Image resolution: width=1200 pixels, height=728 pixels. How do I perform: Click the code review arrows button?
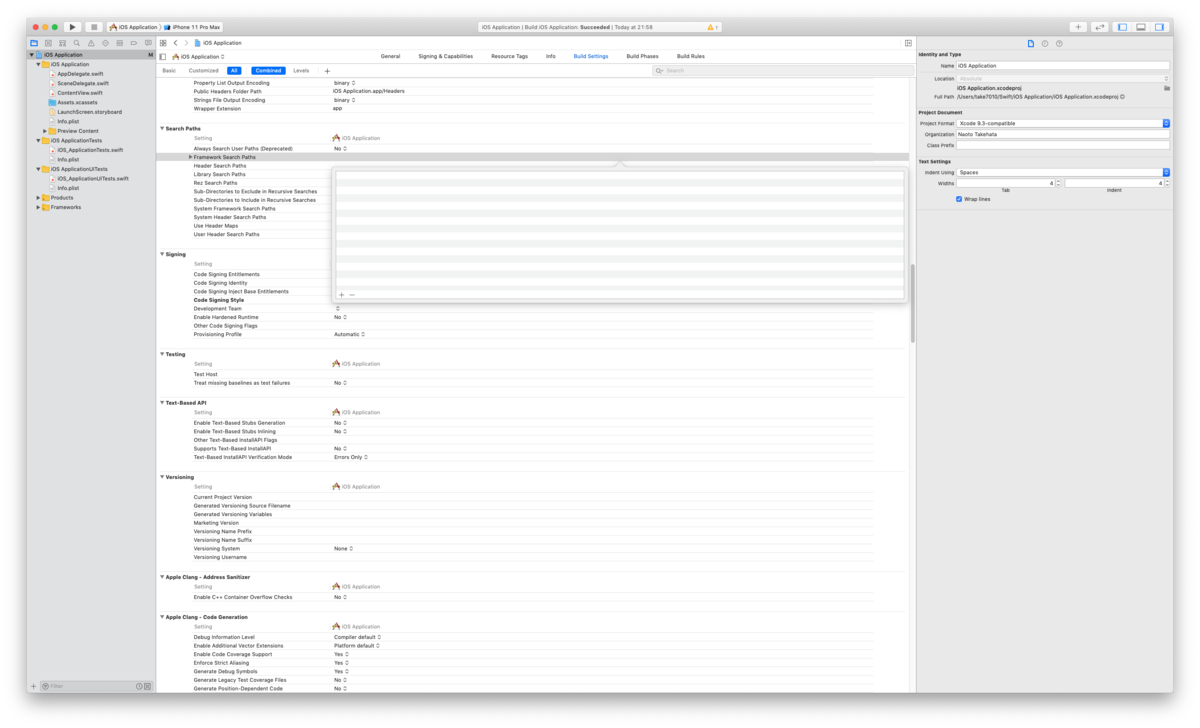[x=1100, y=27]
